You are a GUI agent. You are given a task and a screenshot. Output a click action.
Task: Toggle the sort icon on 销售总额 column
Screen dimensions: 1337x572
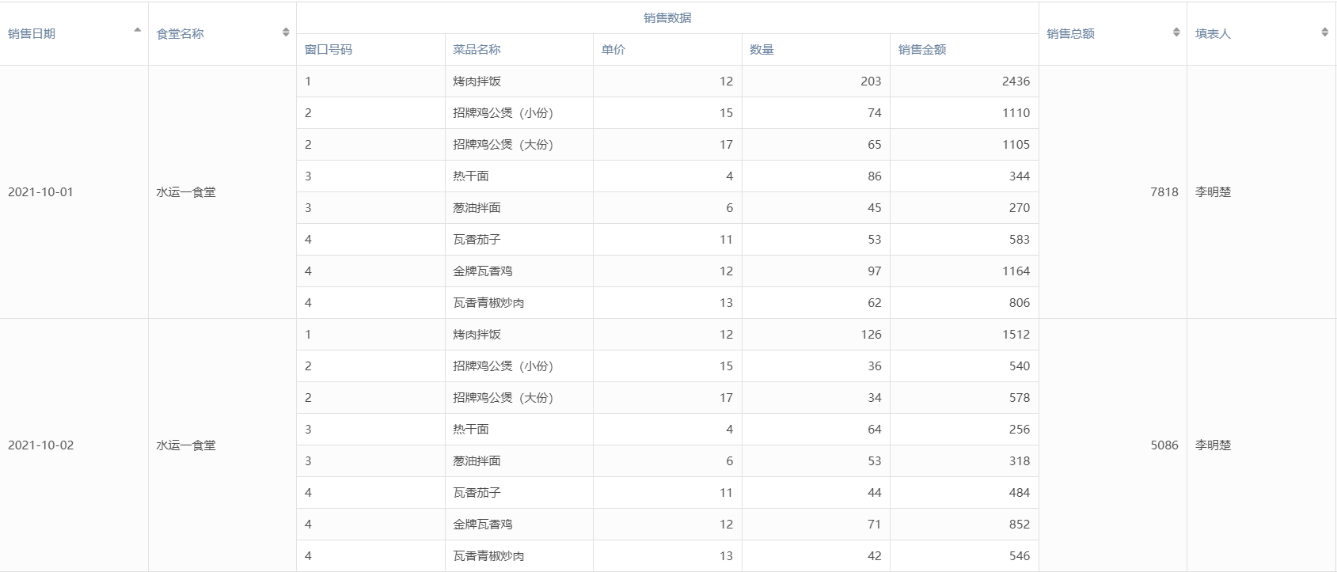(1176, 34)
